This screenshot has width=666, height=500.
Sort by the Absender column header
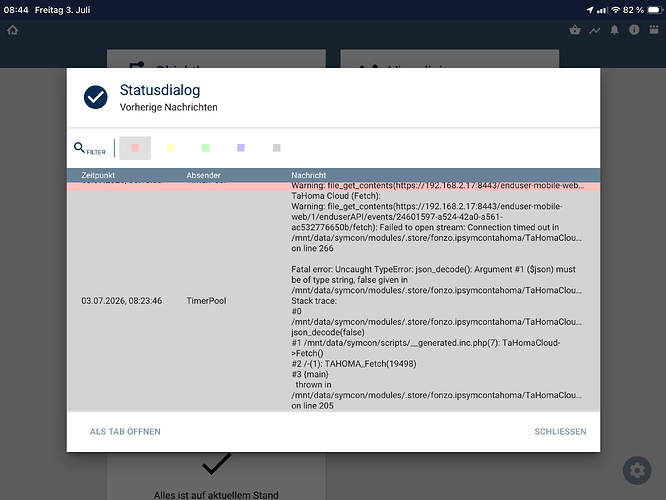203,175
